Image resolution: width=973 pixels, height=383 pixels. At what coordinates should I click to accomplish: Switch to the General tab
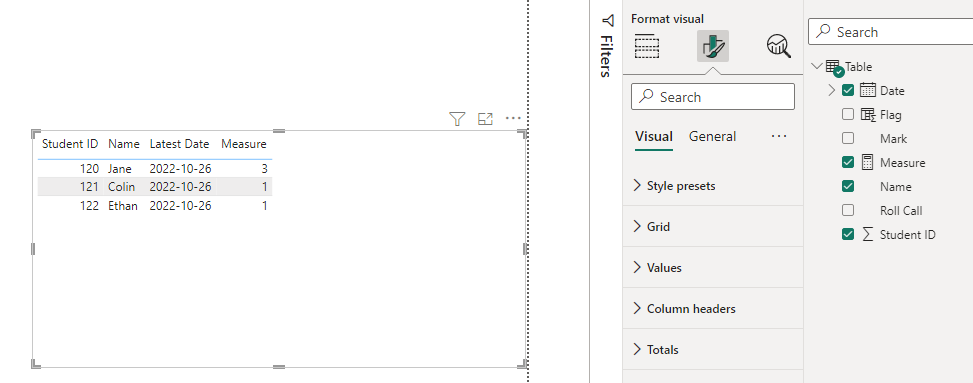click(x=712, y=137)
